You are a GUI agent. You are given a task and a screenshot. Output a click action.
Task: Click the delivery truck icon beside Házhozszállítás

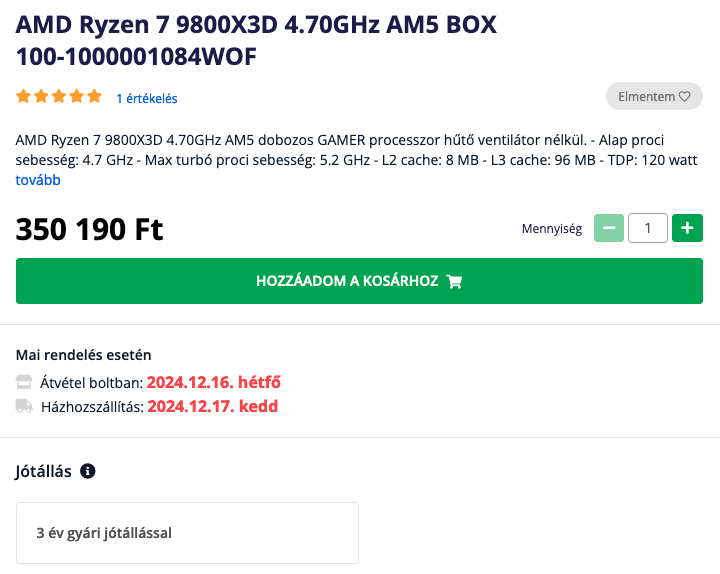tap(24, 406)
